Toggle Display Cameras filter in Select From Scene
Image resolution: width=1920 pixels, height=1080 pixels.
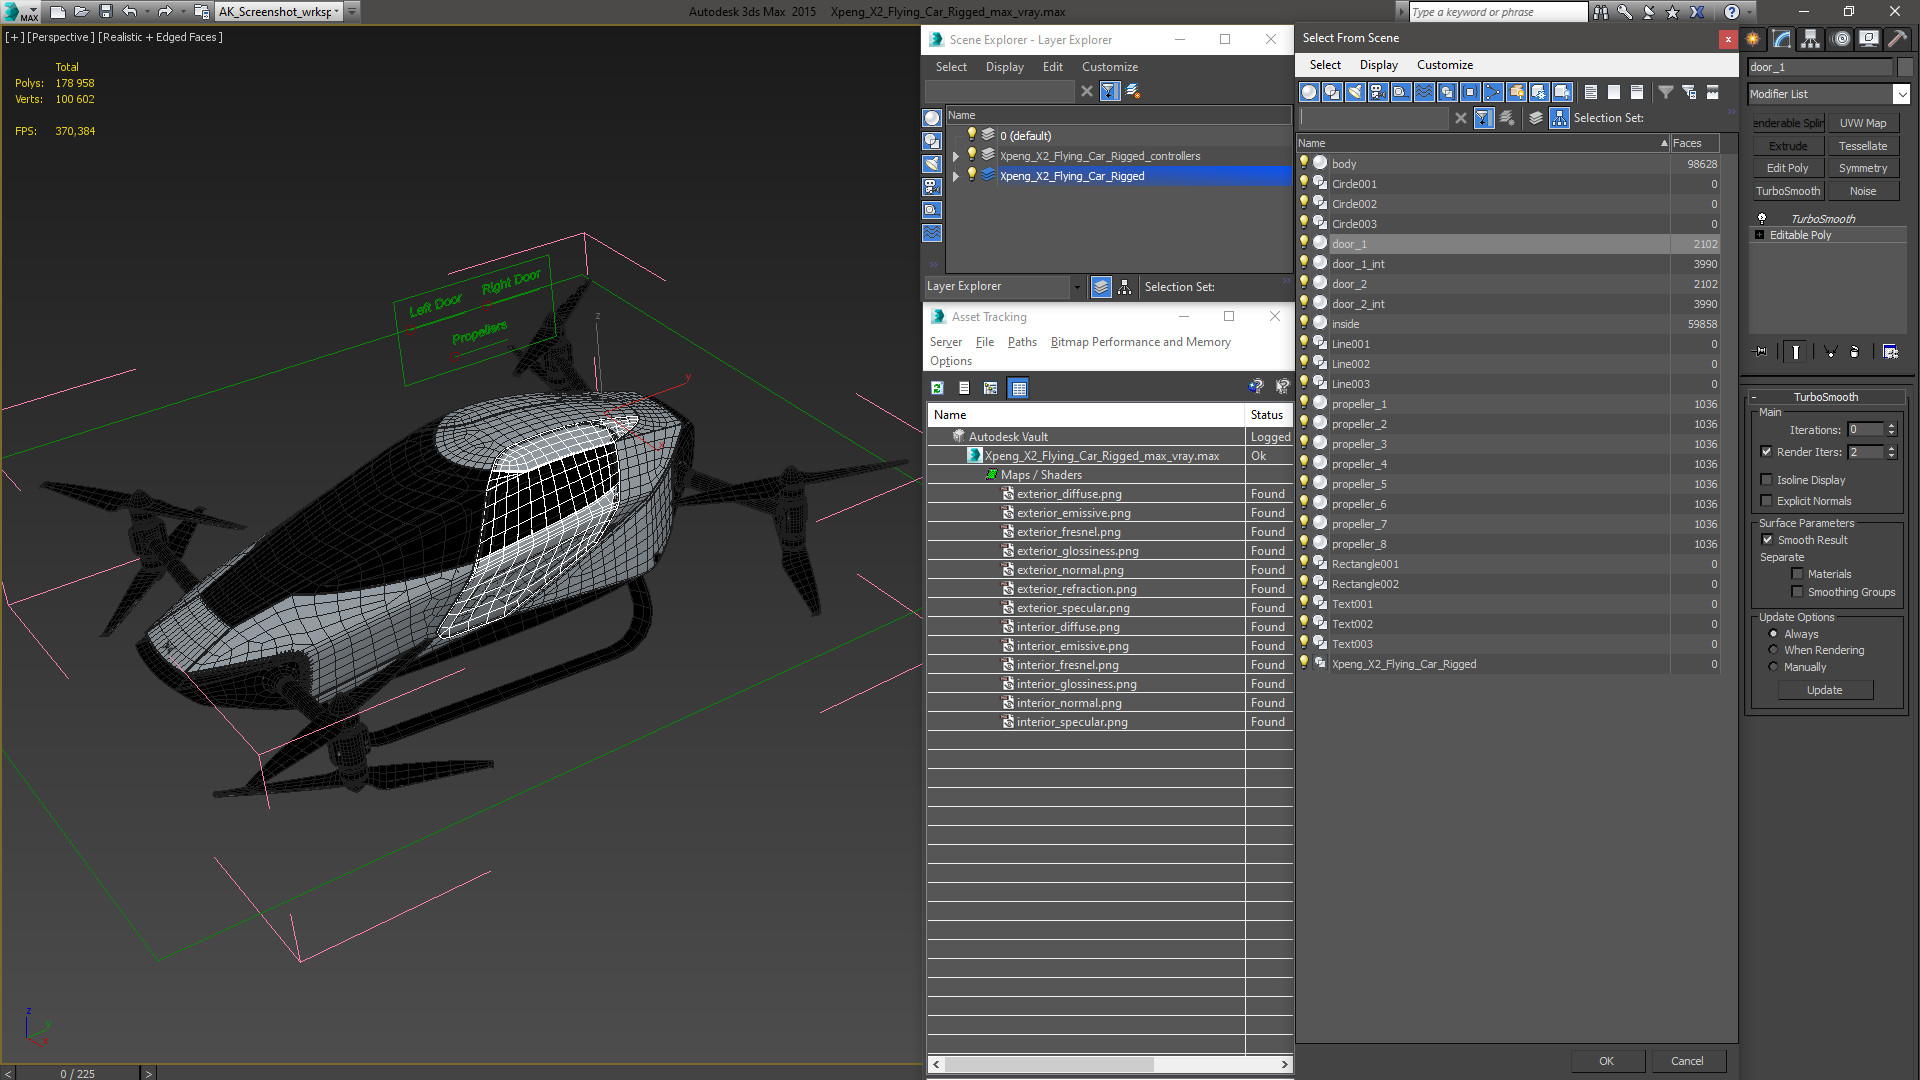pos(1378,92)
